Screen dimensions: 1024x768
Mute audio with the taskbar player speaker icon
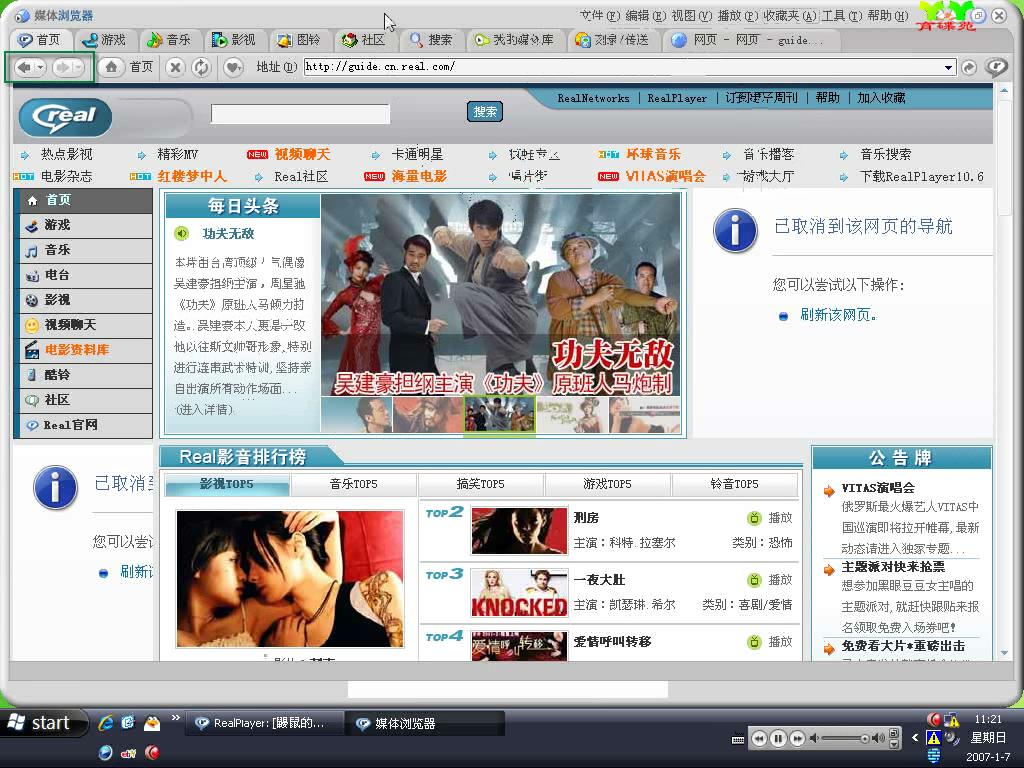[814, 739]
